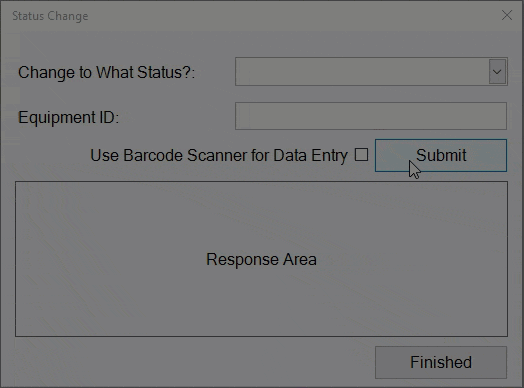Open the status dropdown chevron arrow

point(497,72)
